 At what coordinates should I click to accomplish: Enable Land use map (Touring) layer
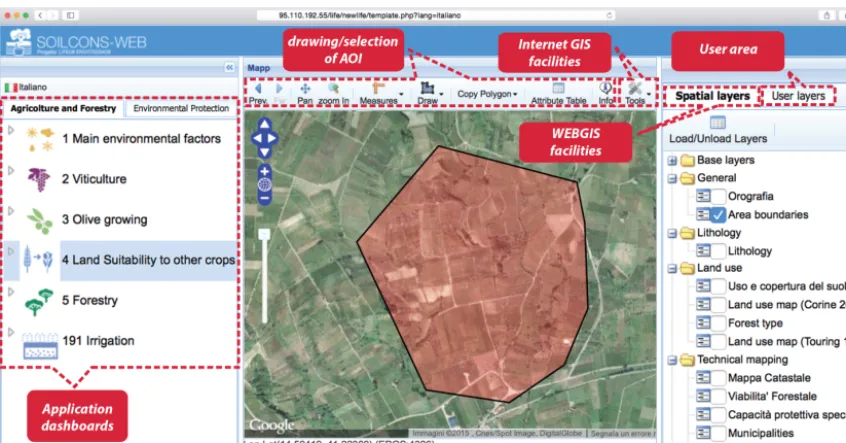click(718, 342)
